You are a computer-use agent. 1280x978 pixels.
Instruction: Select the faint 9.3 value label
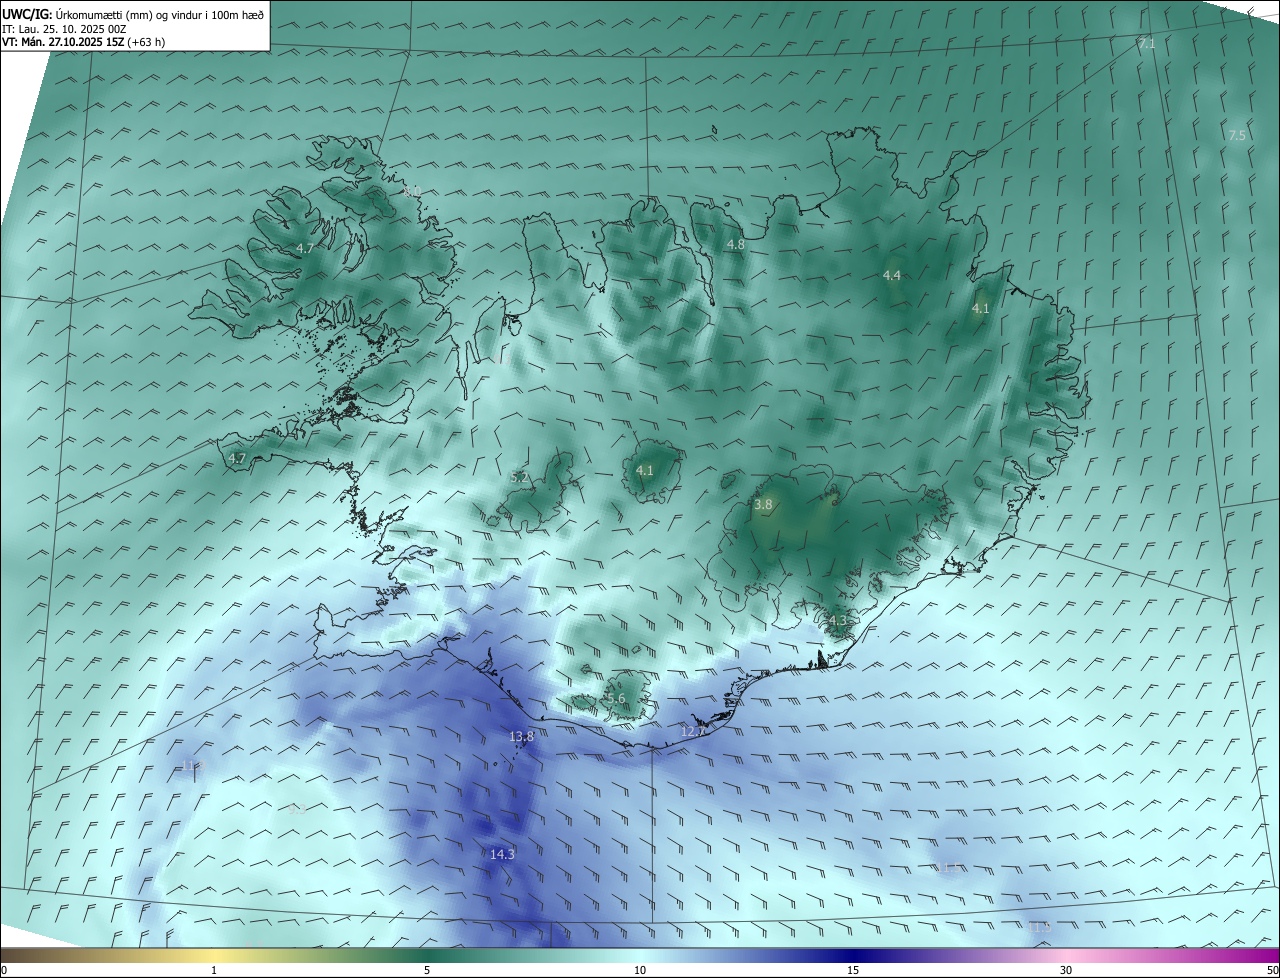tap(297, 809)
